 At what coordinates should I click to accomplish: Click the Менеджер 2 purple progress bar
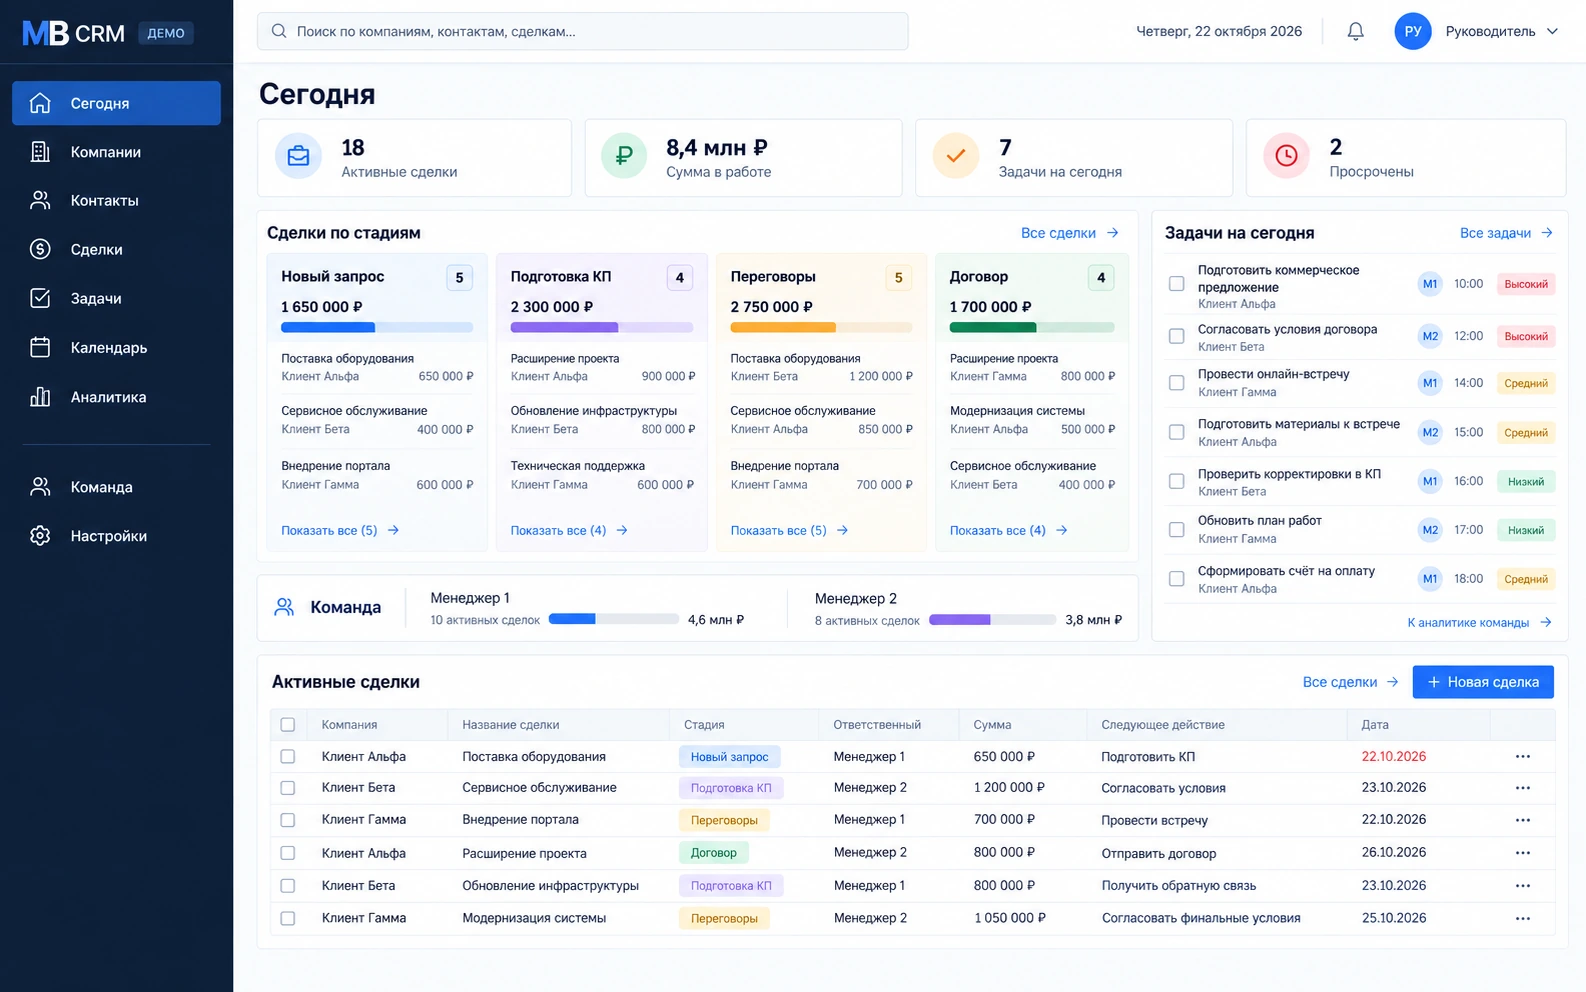coord(992,620)
